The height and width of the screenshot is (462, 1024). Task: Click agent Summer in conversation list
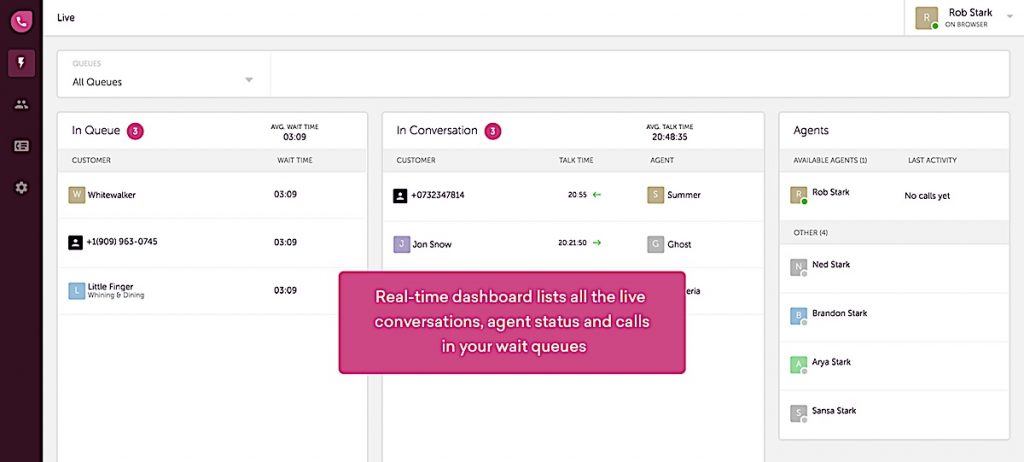pyautogui.click(x=683, y=195)
